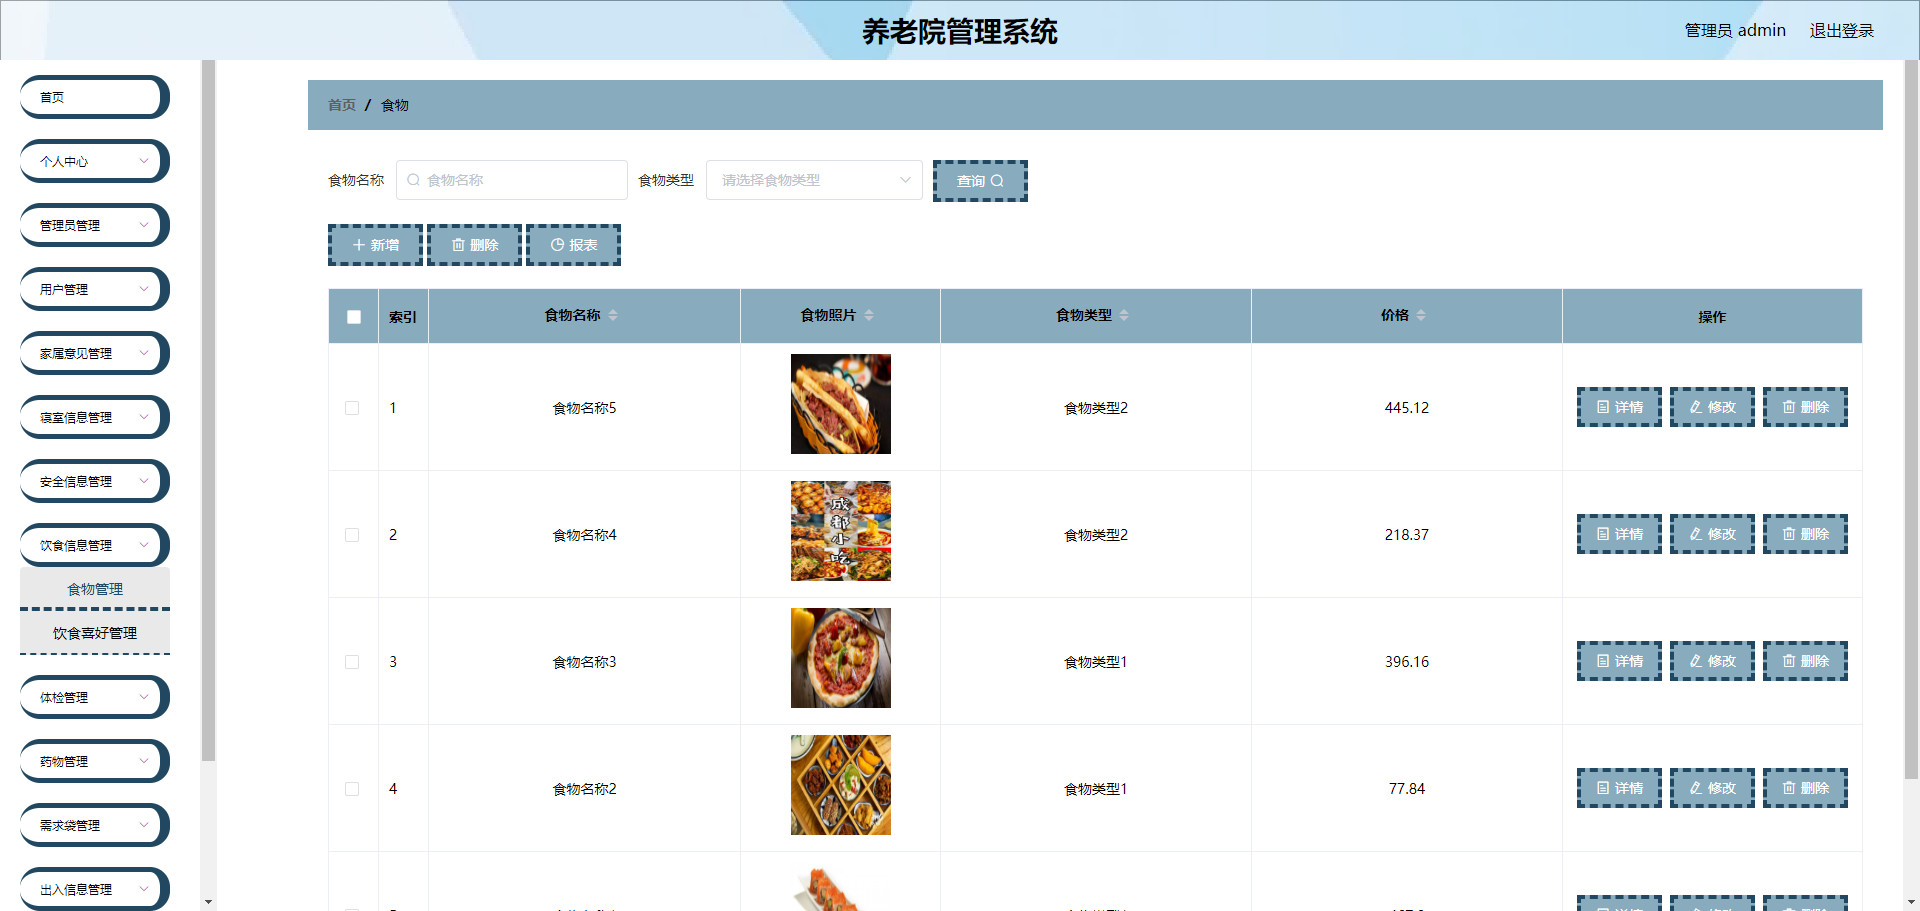Screen dimensions: 1920x911
Task: Expand the 安全信息管理 sidebar menu
Action: [94, 481]
